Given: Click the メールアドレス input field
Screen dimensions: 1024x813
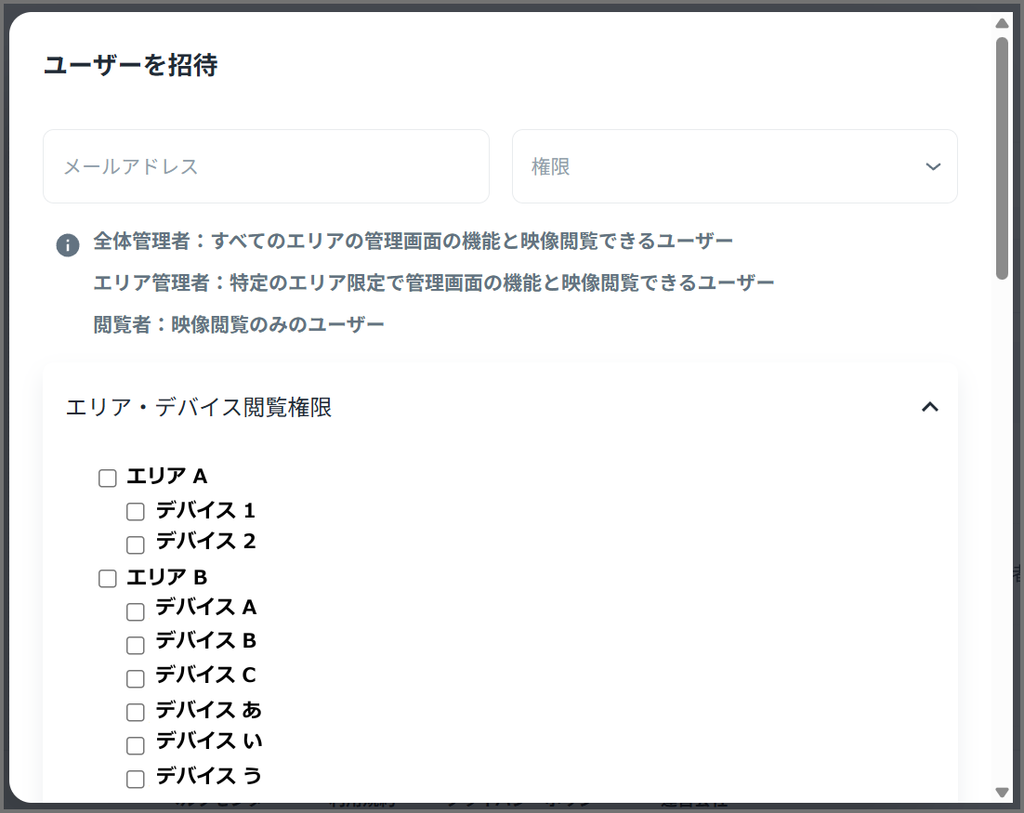Looking at the screenshot, I should [266, 167].
